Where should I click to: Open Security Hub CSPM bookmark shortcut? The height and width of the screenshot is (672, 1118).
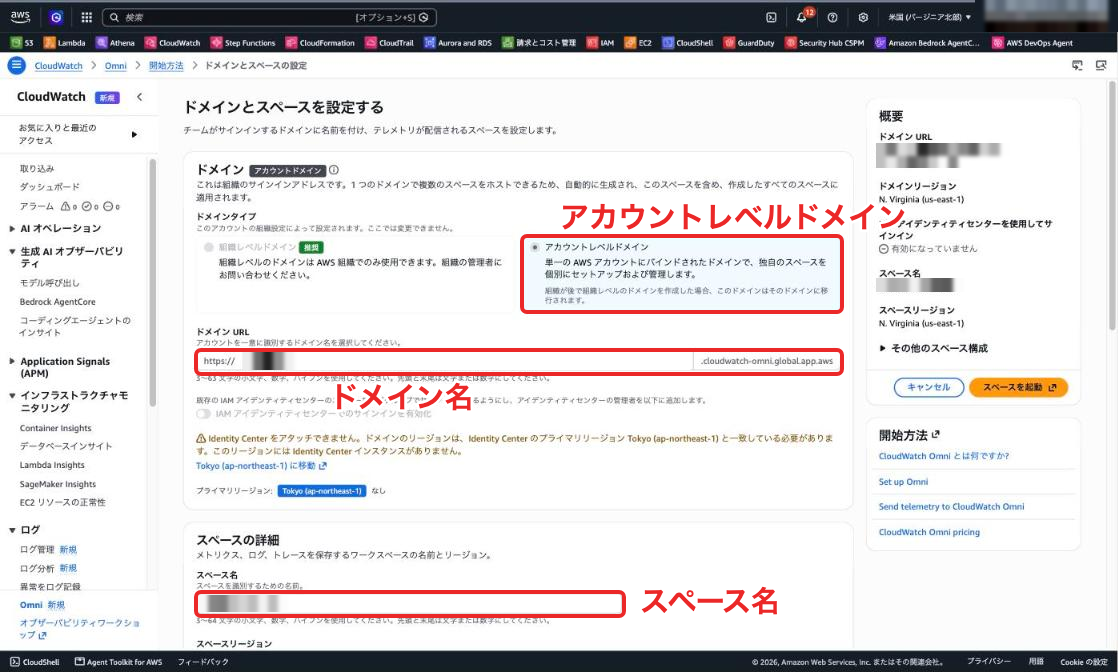[825, 43]
